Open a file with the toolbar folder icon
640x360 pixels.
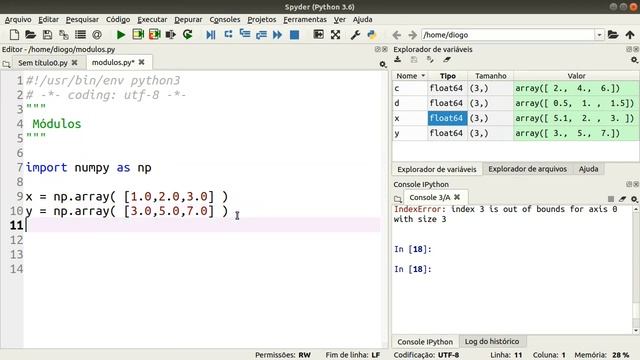pos(31,35)
